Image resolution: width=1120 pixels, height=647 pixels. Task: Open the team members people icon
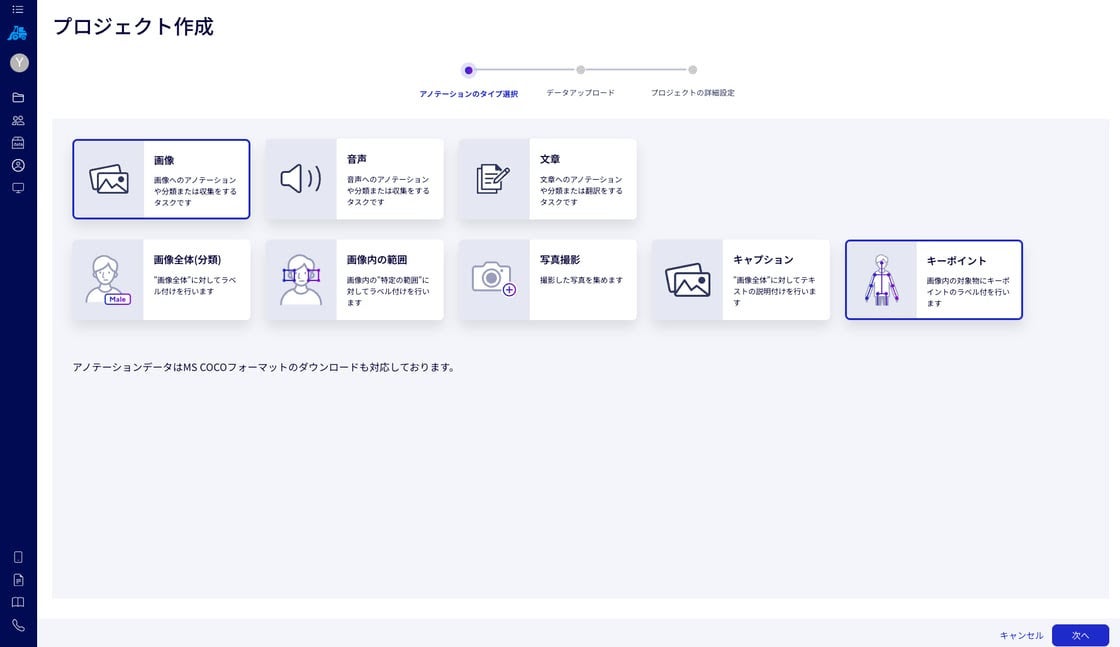19,120
